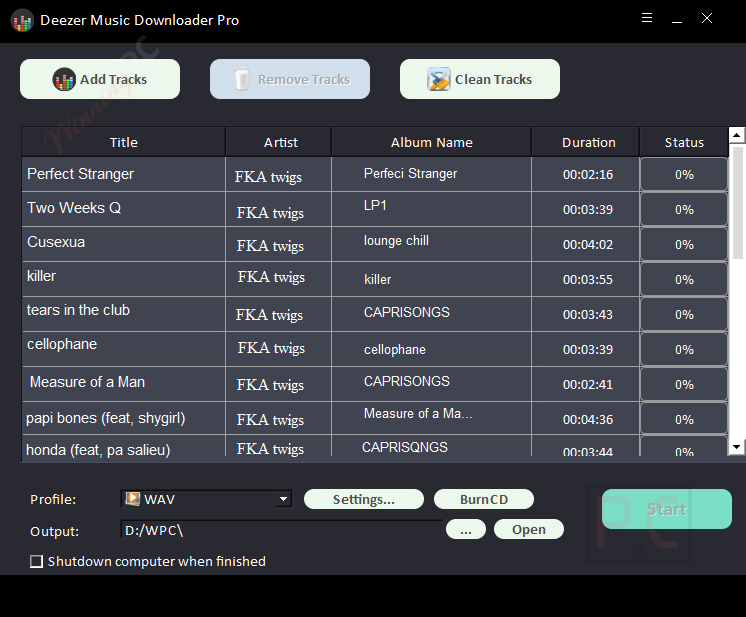Start downloading the tracks
Viewport: 746px width, 617px height.
tap(667, 509)
